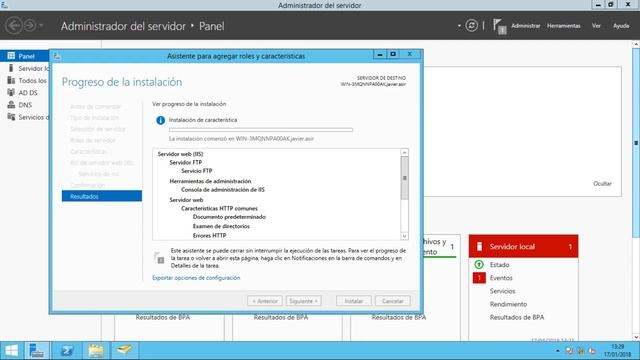Click 'Errores HTTP' entry
This screenshot has width=640, height=360.
point(209,236)
